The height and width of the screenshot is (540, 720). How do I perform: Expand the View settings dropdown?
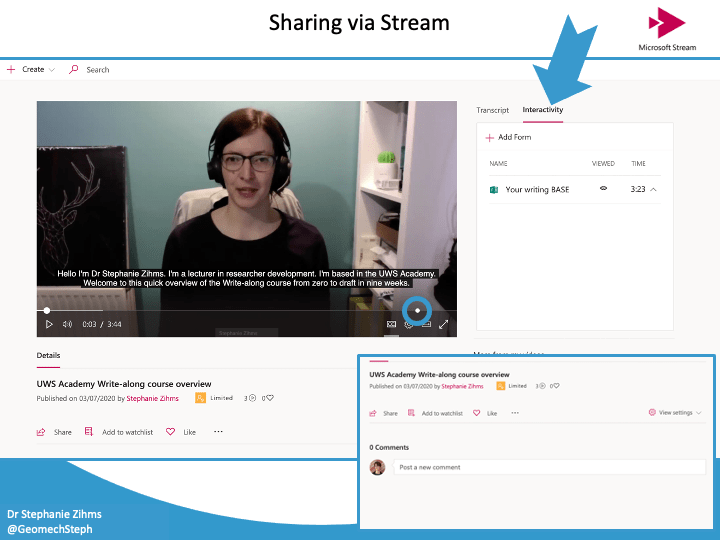click(x=680, y=412)
